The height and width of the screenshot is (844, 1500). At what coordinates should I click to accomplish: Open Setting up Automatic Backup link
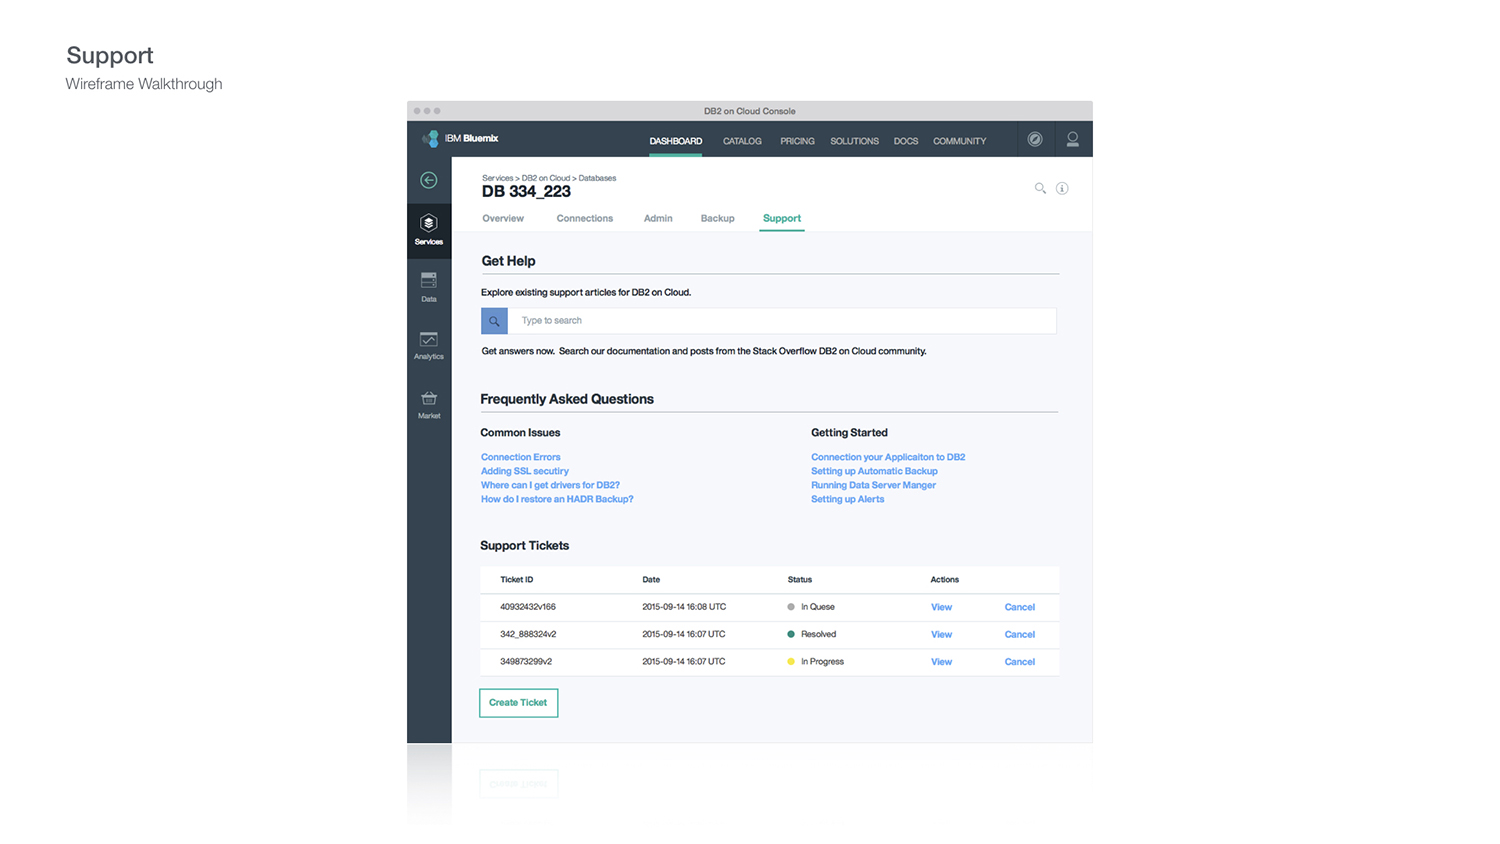(x=874, y=471)
